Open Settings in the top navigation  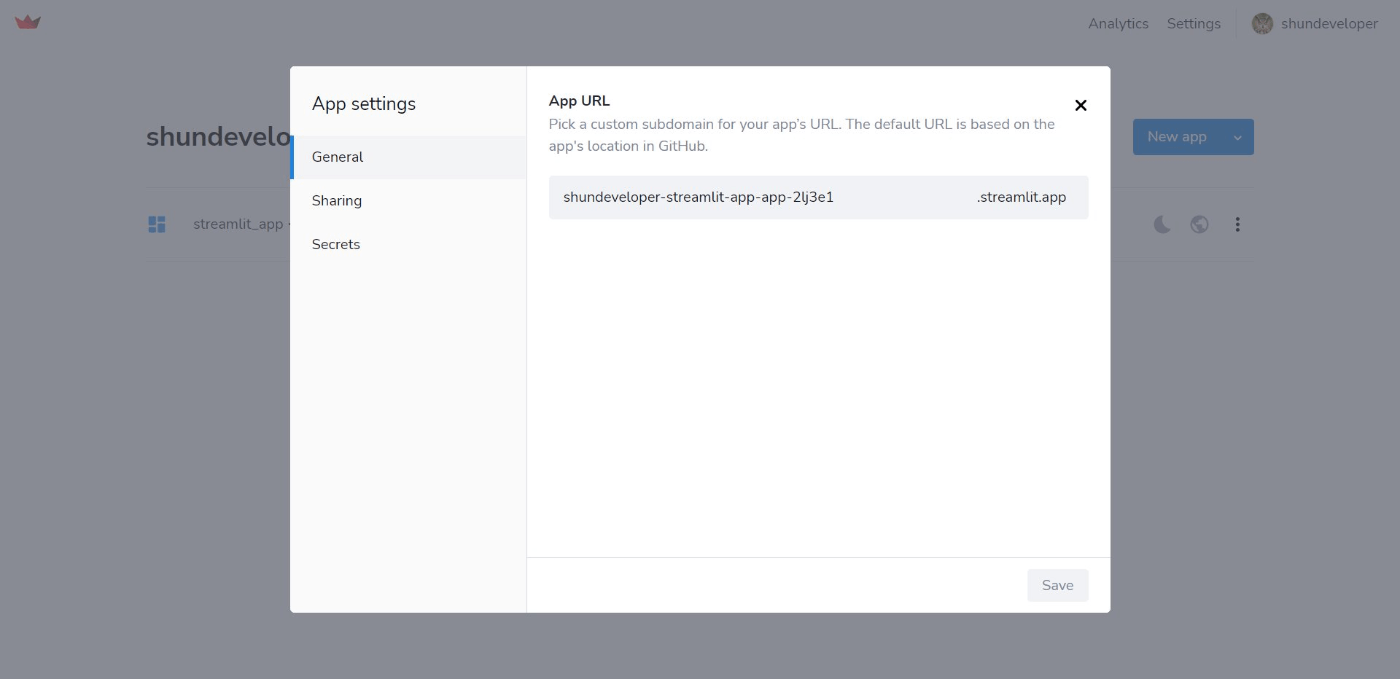pyautogui.click(x=1194, y=24)
